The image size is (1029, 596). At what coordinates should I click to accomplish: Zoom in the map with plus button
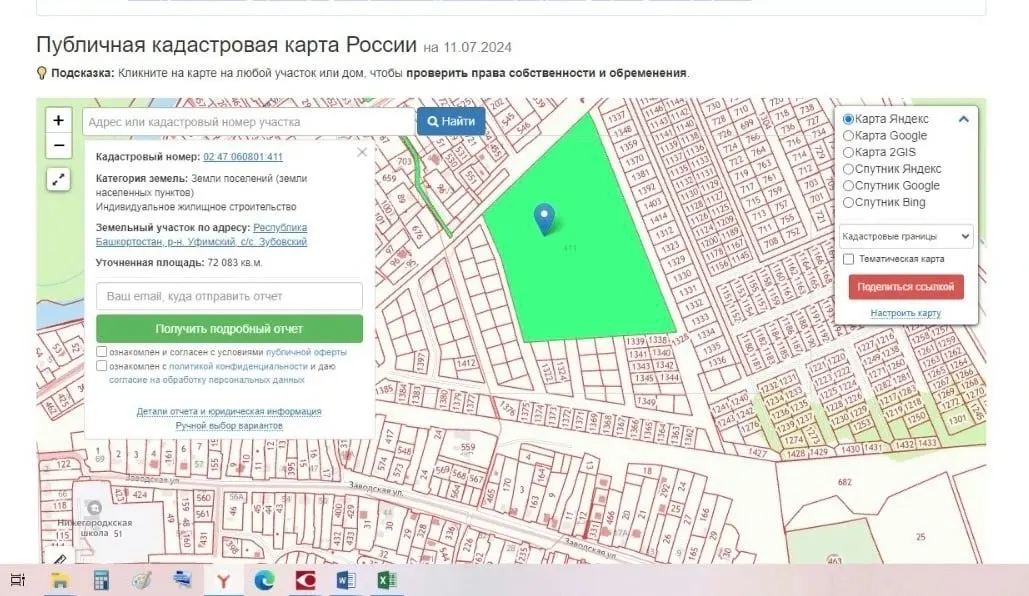coord(58,121)
